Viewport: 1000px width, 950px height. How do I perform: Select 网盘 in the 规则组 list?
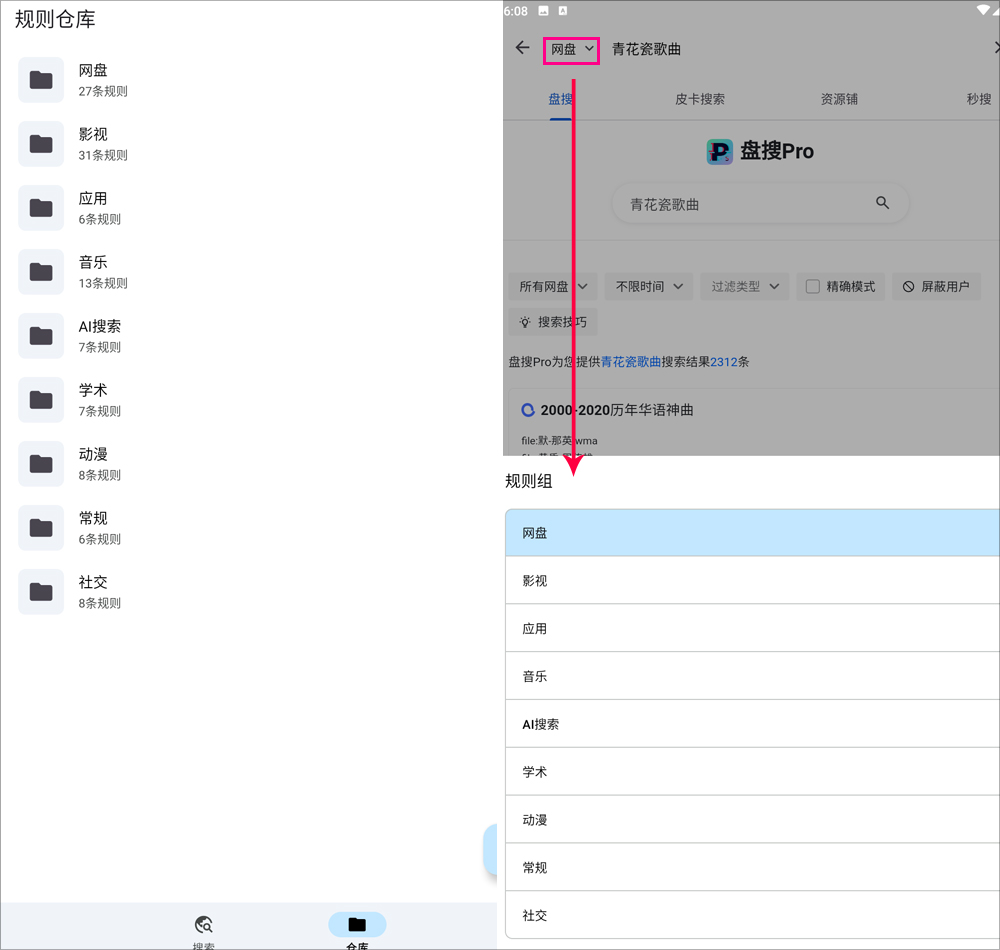click(753, 533)
